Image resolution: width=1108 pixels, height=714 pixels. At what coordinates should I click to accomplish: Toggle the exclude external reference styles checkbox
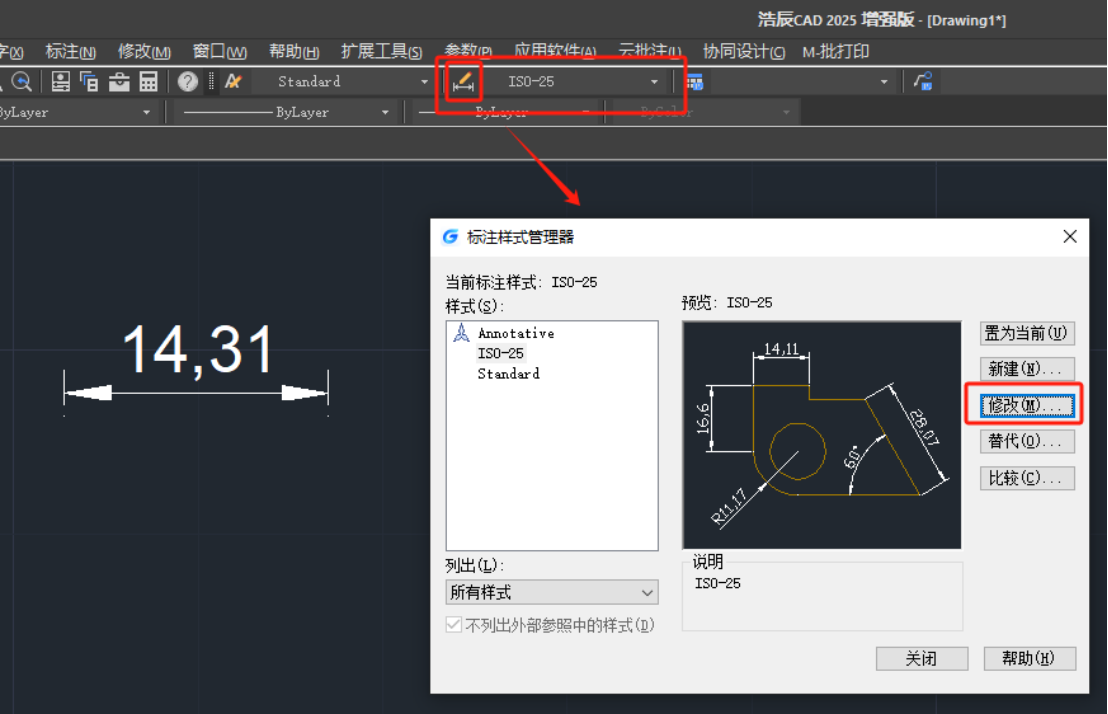click(455, 625)
